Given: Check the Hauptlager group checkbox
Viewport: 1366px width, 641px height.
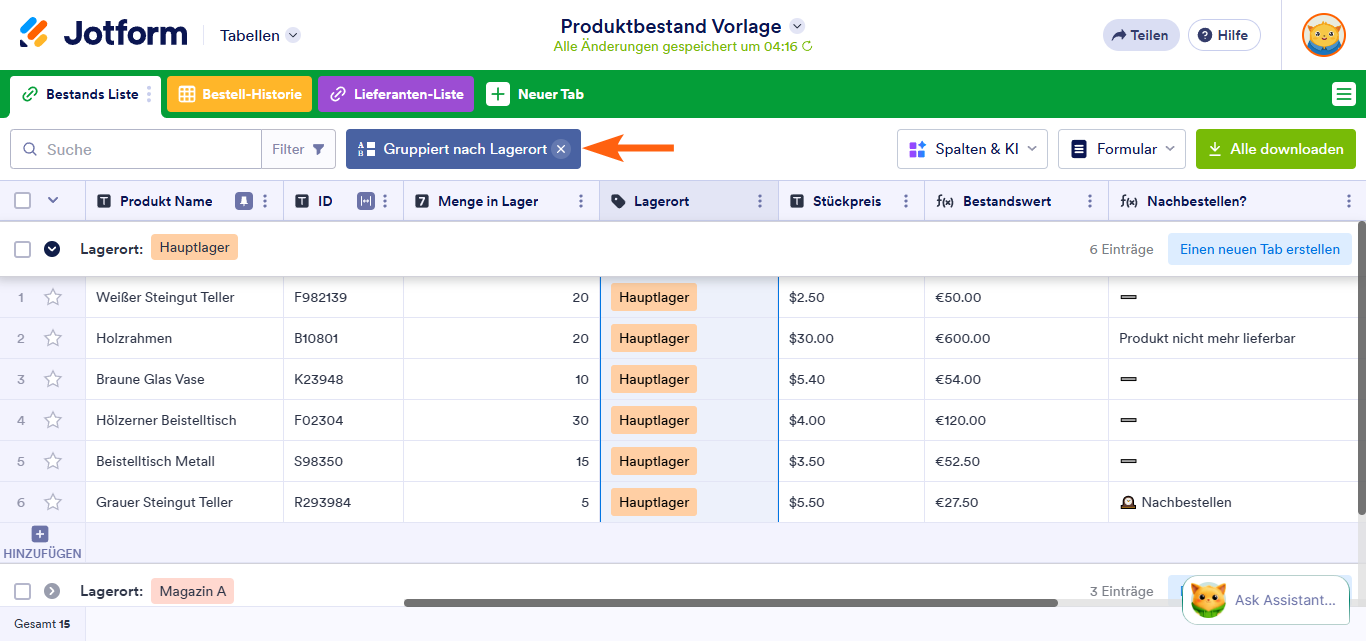Looking at the screenshot, I should [22, 249].
